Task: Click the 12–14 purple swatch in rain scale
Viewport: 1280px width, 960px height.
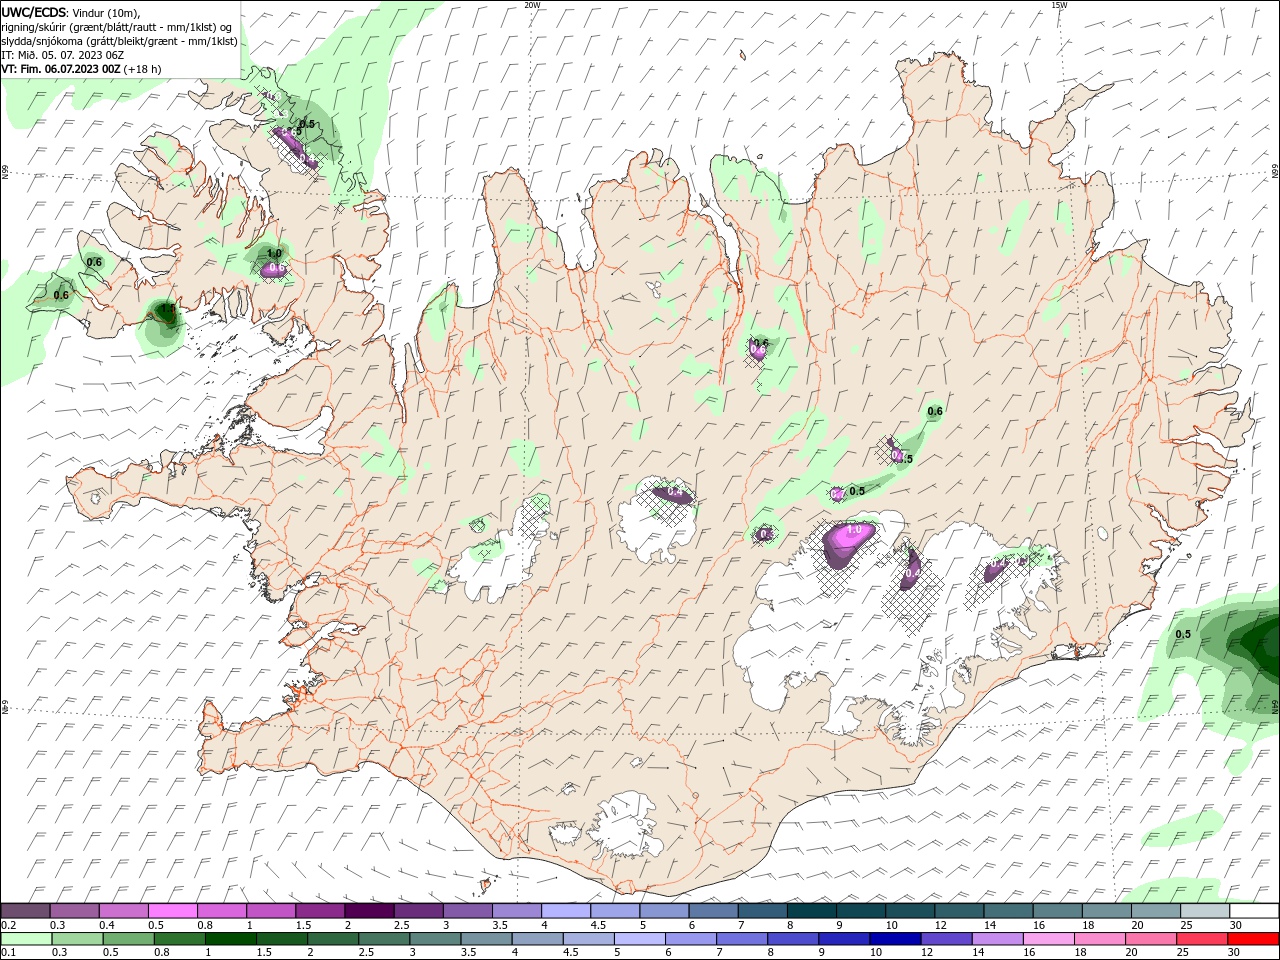Action: [x=945, y=939]
